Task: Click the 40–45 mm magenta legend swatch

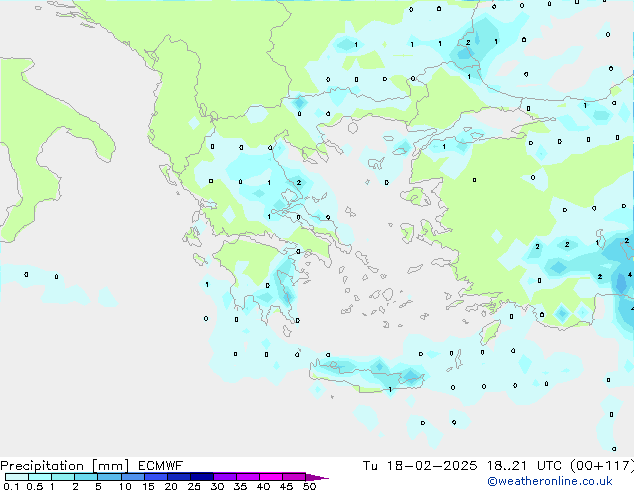Action: click(x=271, y=477)
